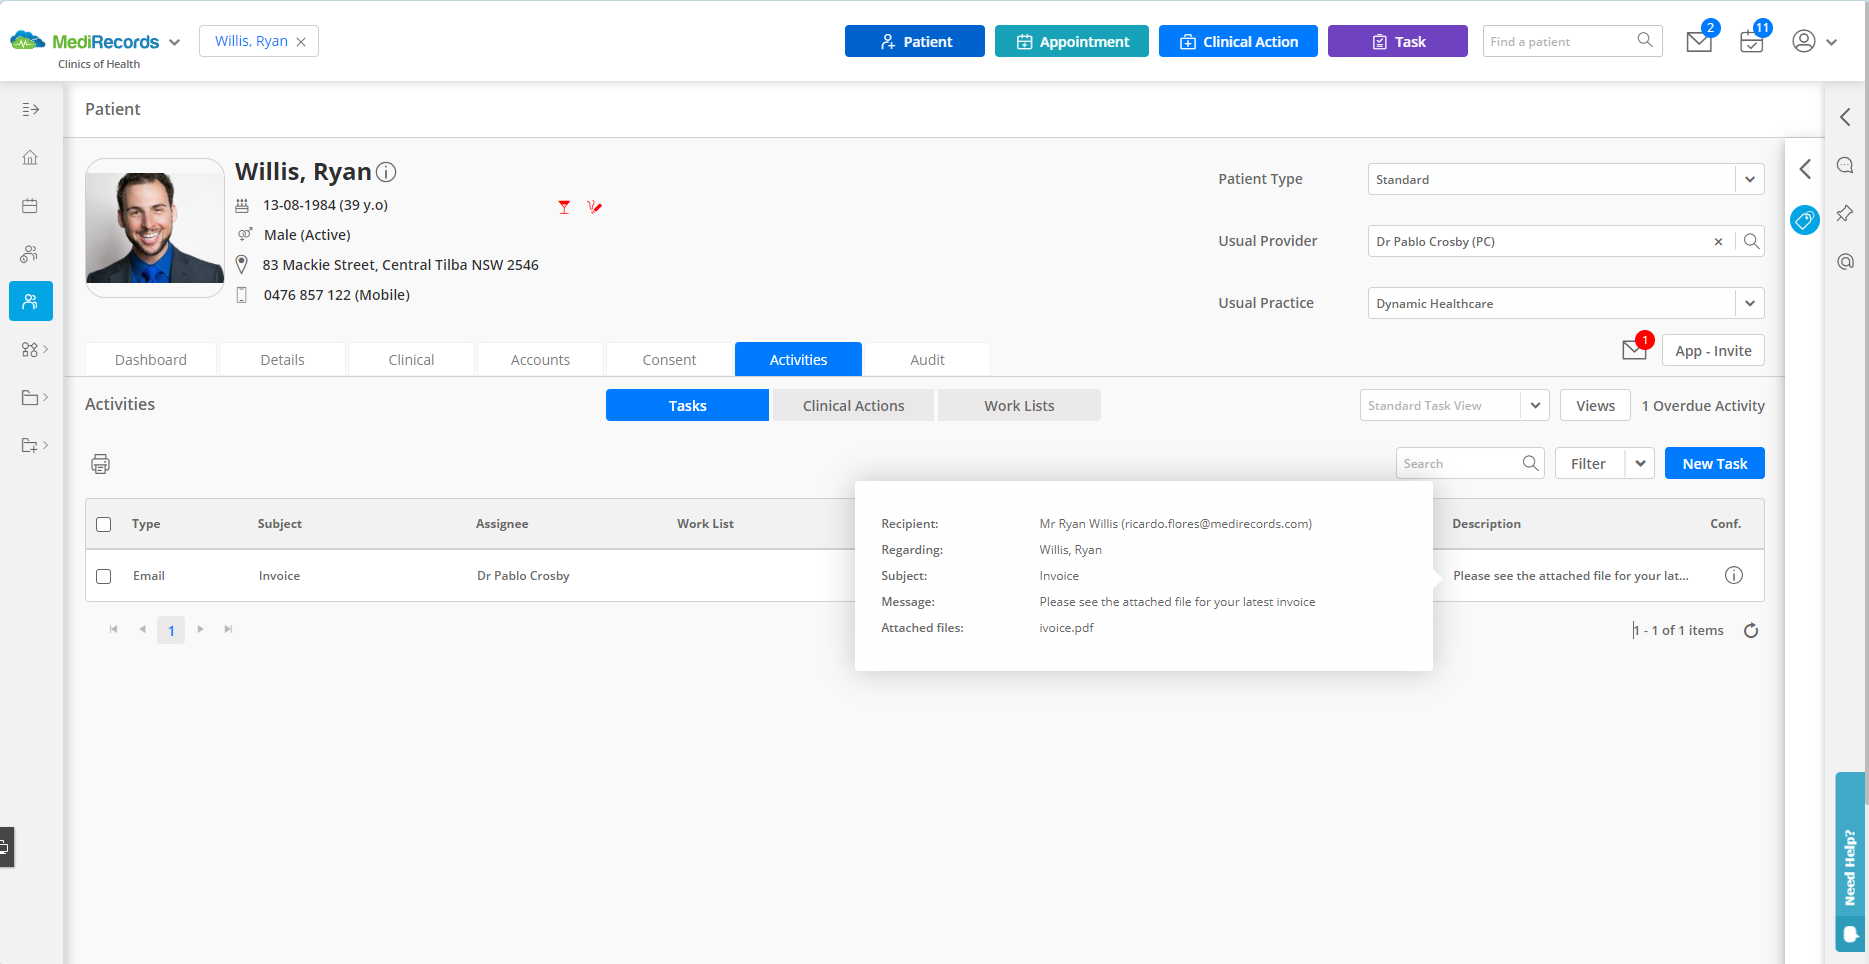This screenshot has width=1869, height=964.
Task: Open task calendar with 11 notifications
Action: (x=1752, y=40)
